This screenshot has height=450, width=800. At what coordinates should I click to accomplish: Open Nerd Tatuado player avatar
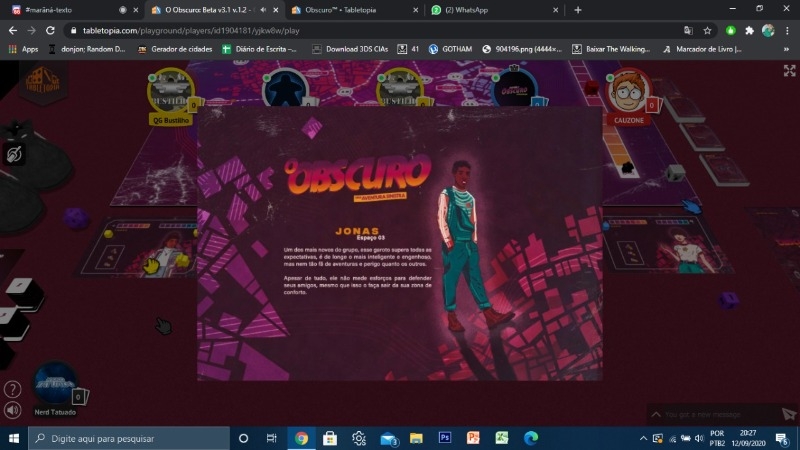pyautogui.click(x=55, y=384)
